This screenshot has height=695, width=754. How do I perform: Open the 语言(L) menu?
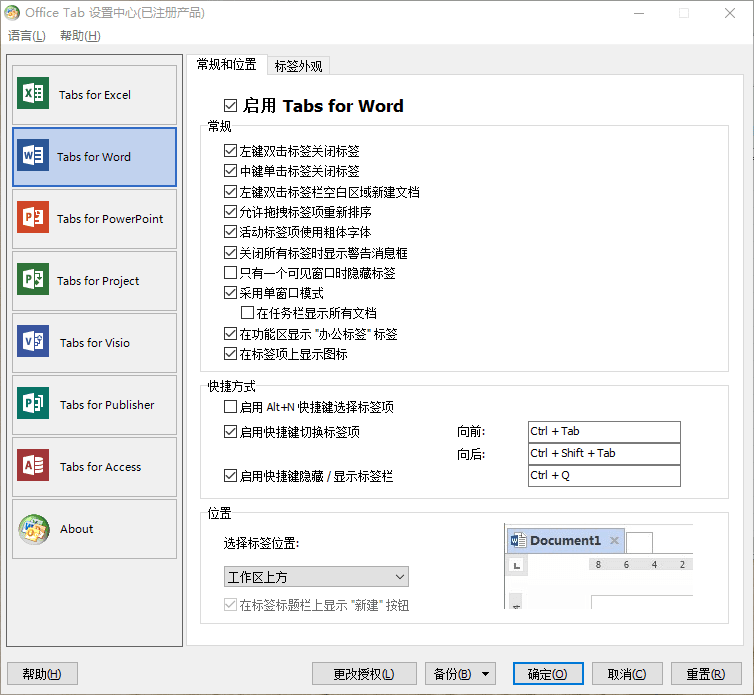(26, 36)
